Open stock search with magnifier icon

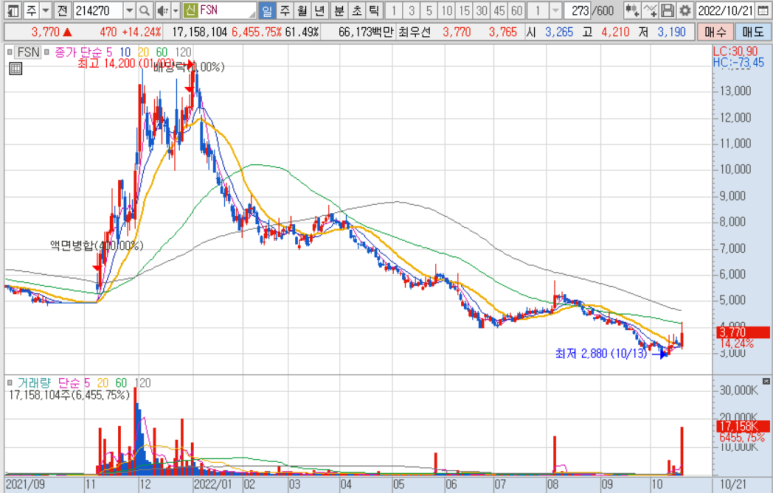pos(144,10)
